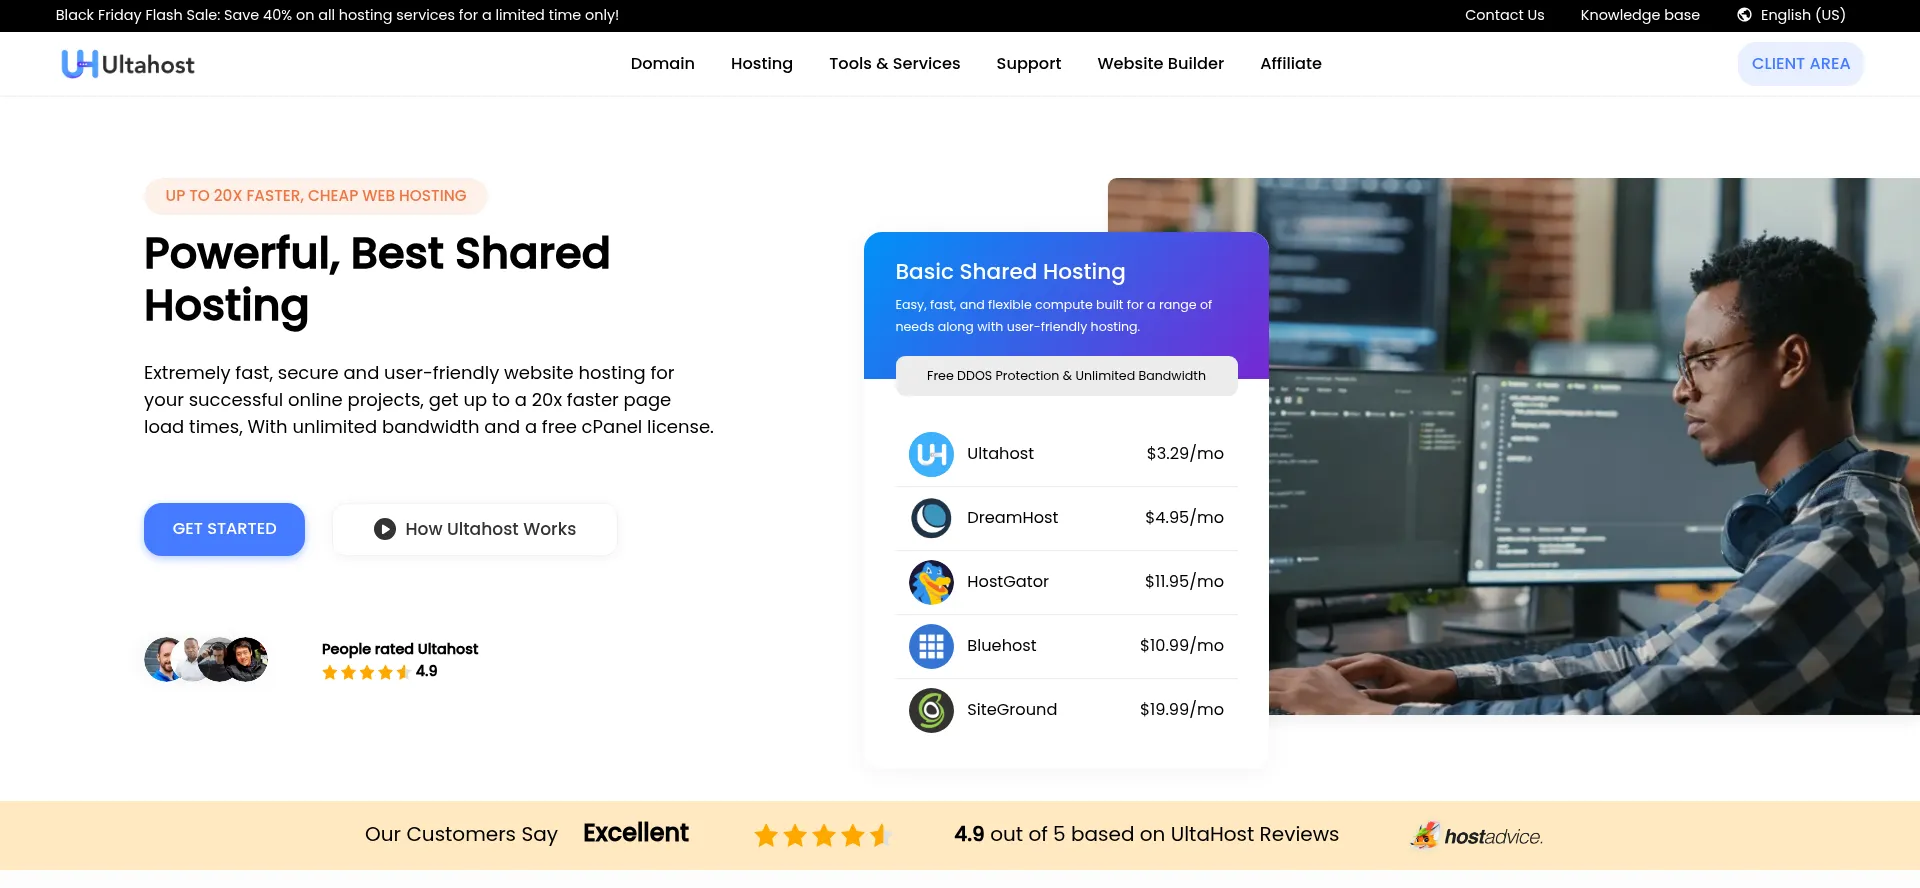The width and height of the screenshot is (1920, 888).
Task: Click the DreamHost moon logo icon
Action: (931, 518)
